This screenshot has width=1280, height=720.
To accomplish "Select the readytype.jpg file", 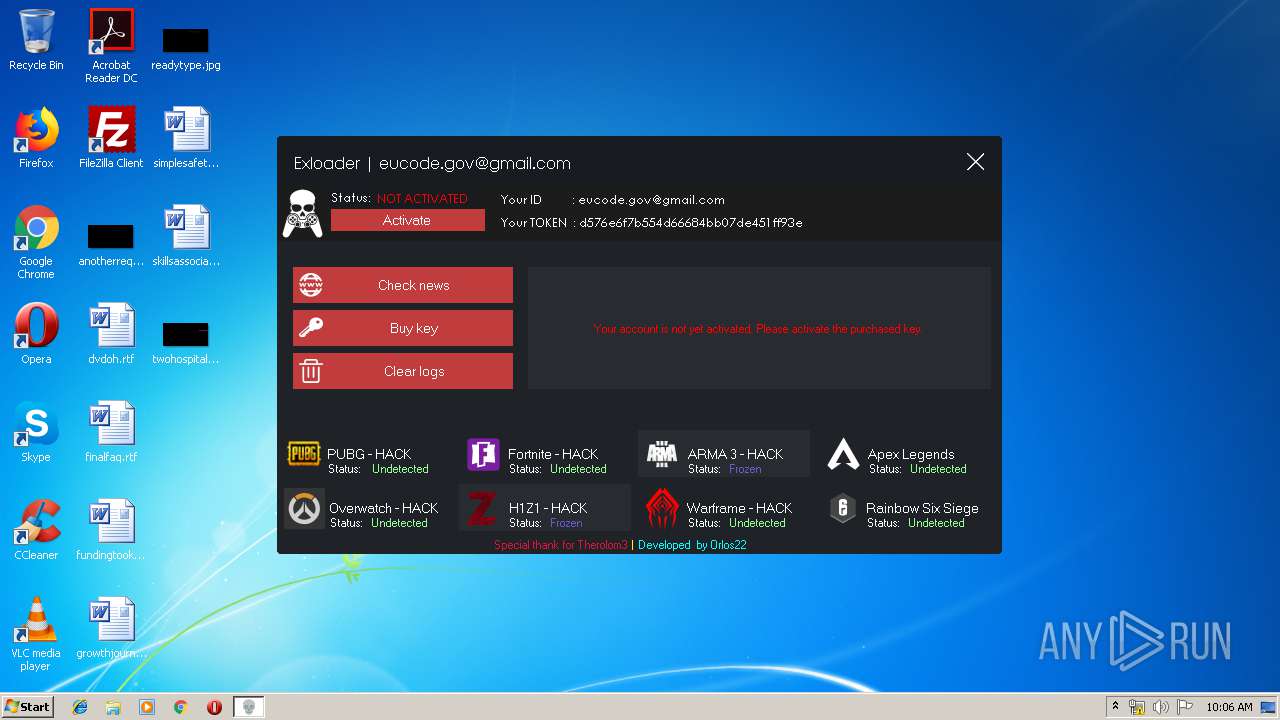I will point(186,48).
